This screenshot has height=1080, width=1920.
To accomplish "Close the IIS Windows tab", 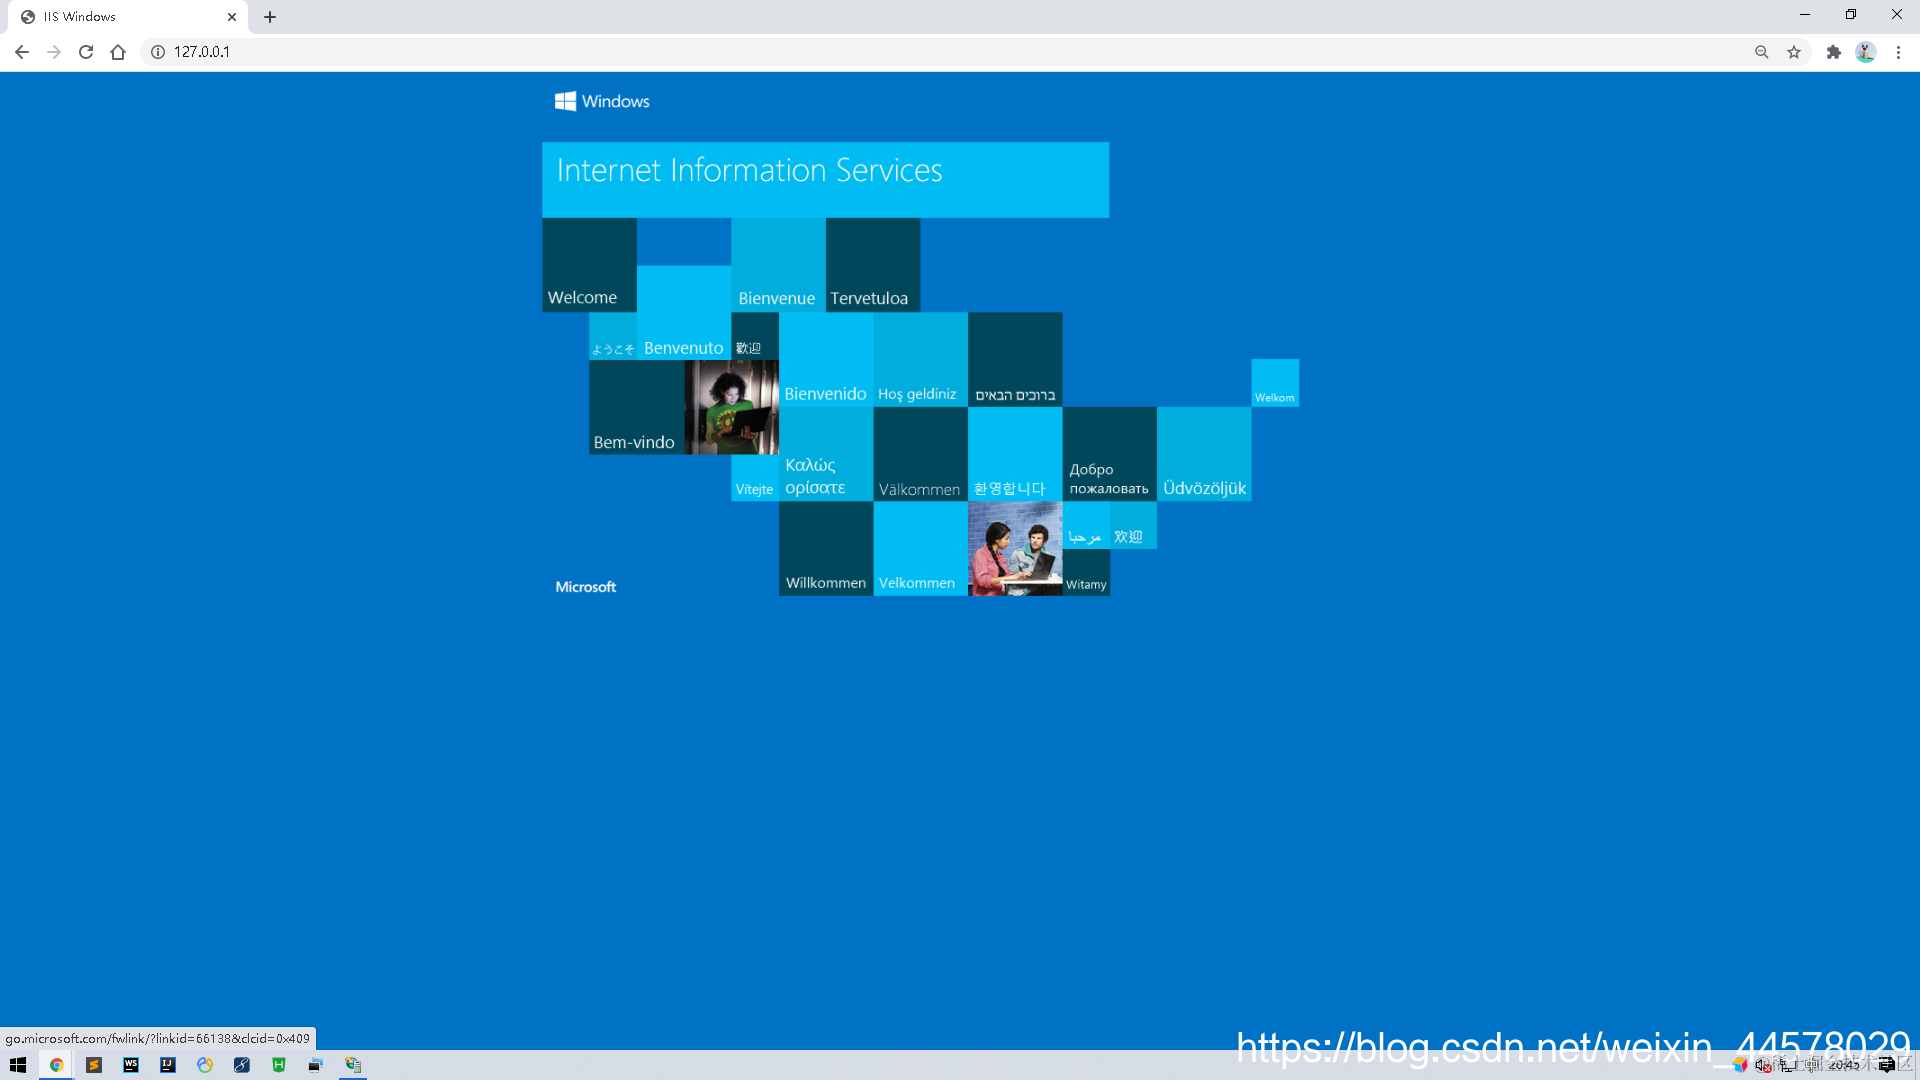I will (232, 17).
